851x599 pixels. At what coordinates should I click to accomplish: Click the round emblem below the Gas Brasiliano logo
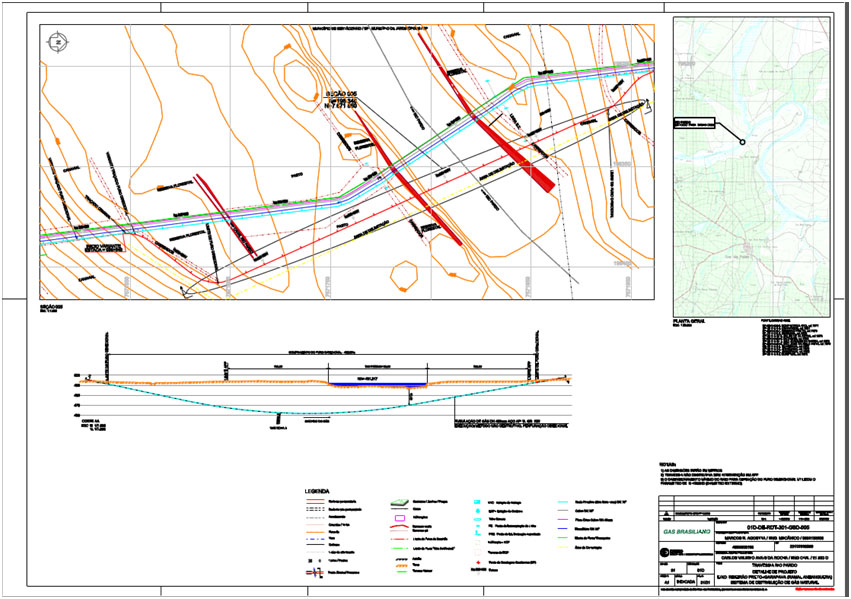[665, 550]
